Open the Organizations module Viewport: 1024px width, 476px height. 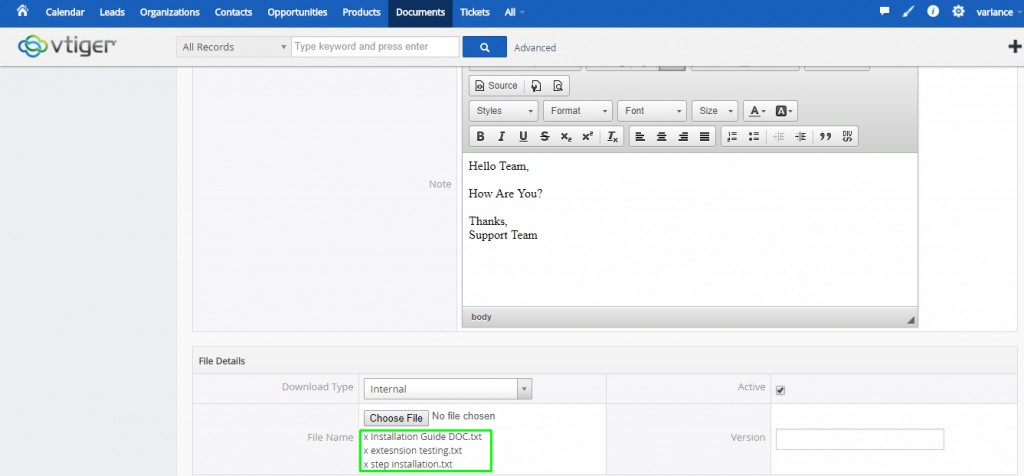click(170, 12)
